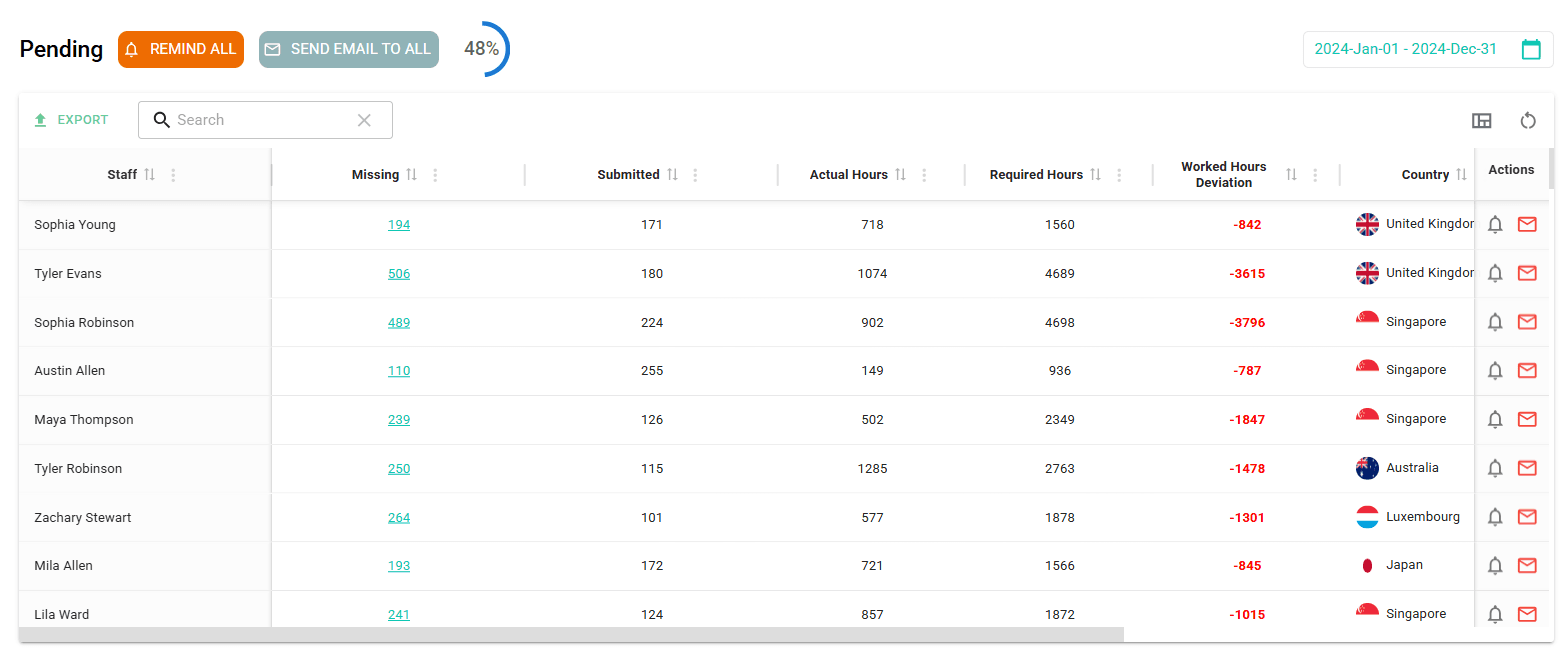Click the Export upload arrow icon
The image size is (1562, 651).
pyautogui.click(x=41, y=119)
